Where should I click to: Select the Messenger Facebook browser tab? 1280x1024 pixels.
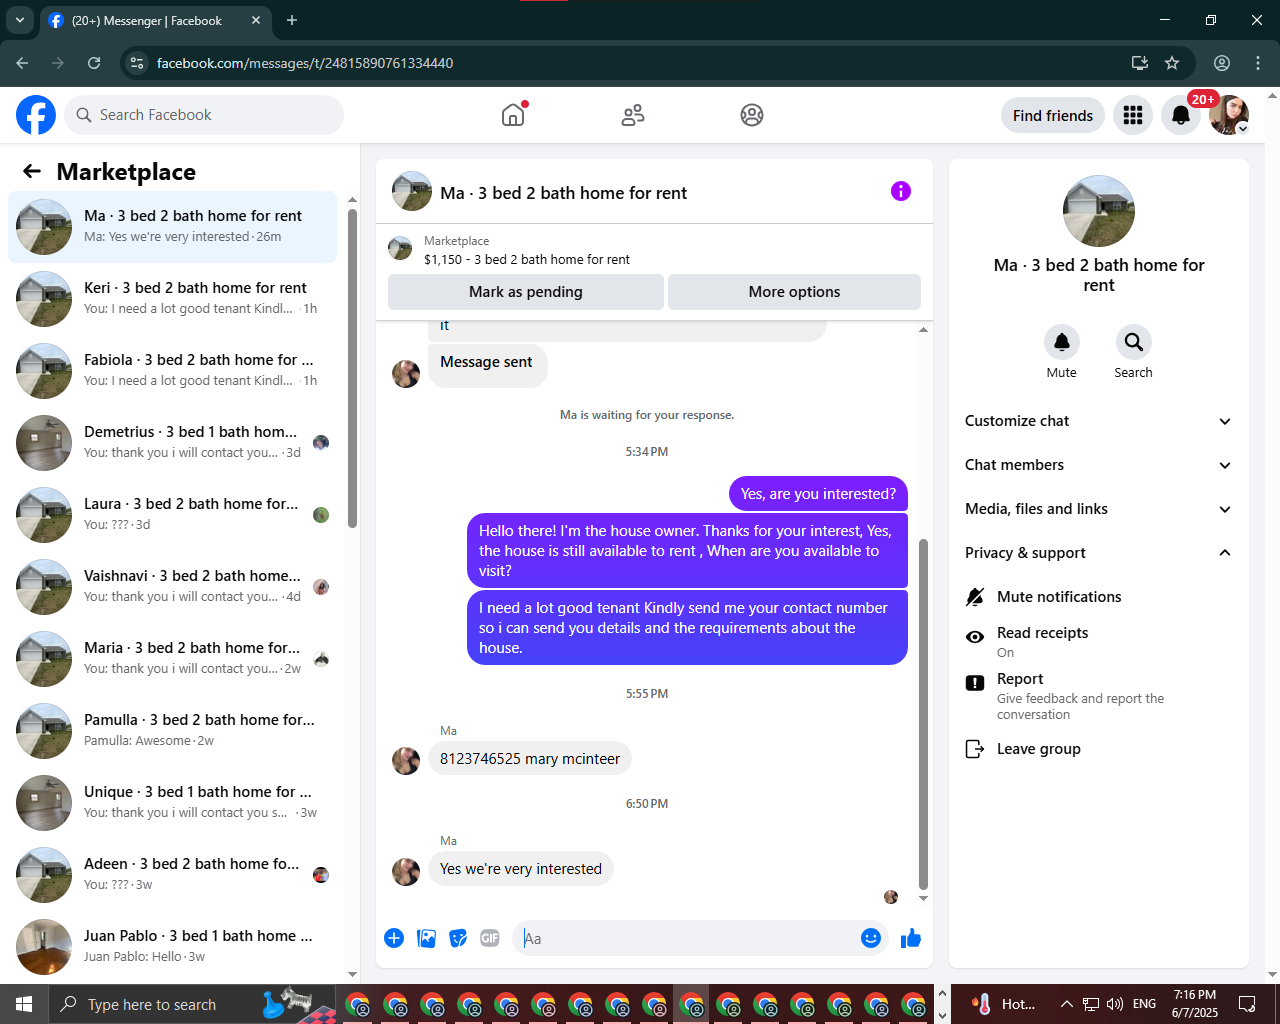[x=155, y=20]
